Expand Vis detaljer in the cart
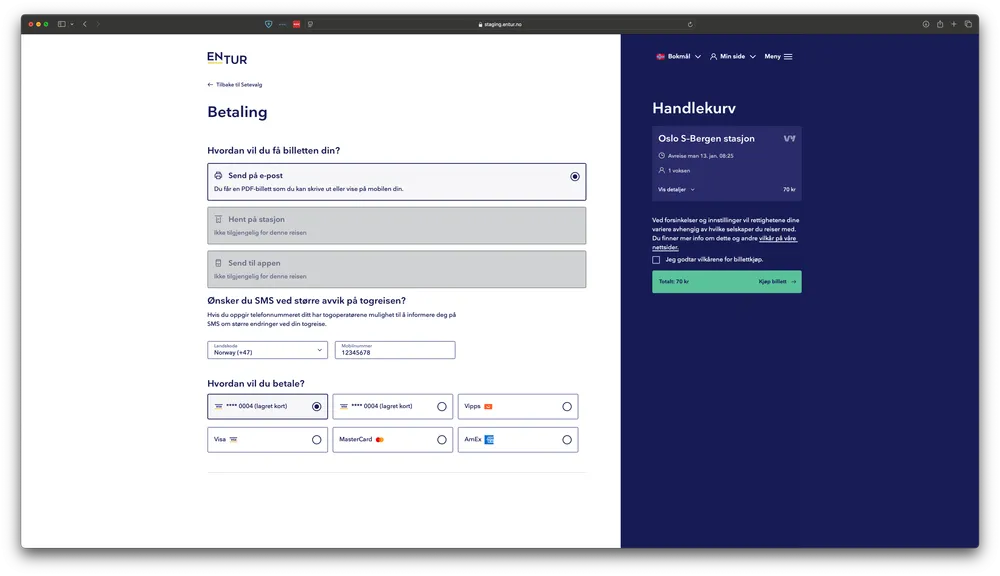The height and width of the screenshot is (576, 1000). (676, 189)
